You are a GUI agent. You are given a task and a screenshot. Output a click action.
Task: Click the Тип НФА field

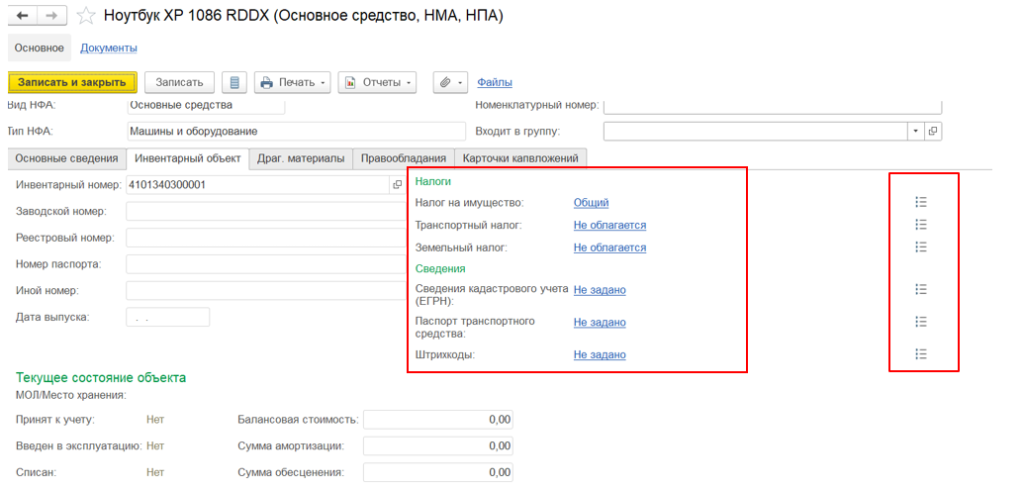tap(296, 131)
